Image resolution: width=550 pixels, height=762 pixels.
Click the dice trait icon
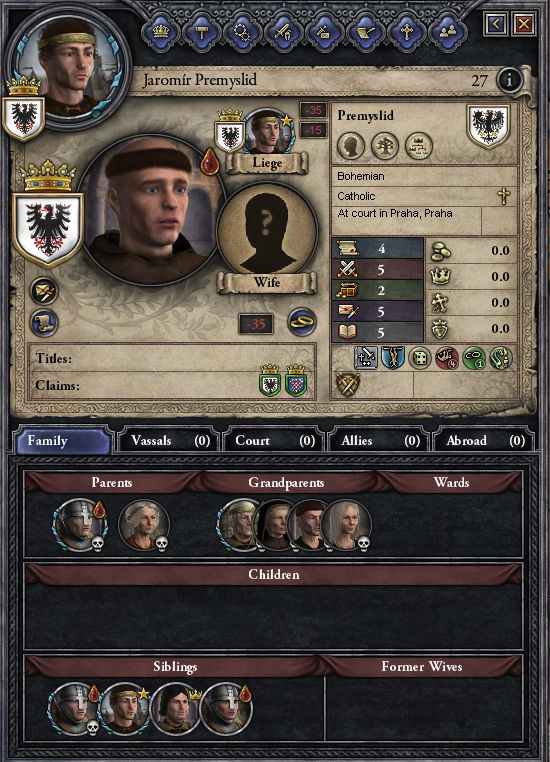click(x=420, y=359)
